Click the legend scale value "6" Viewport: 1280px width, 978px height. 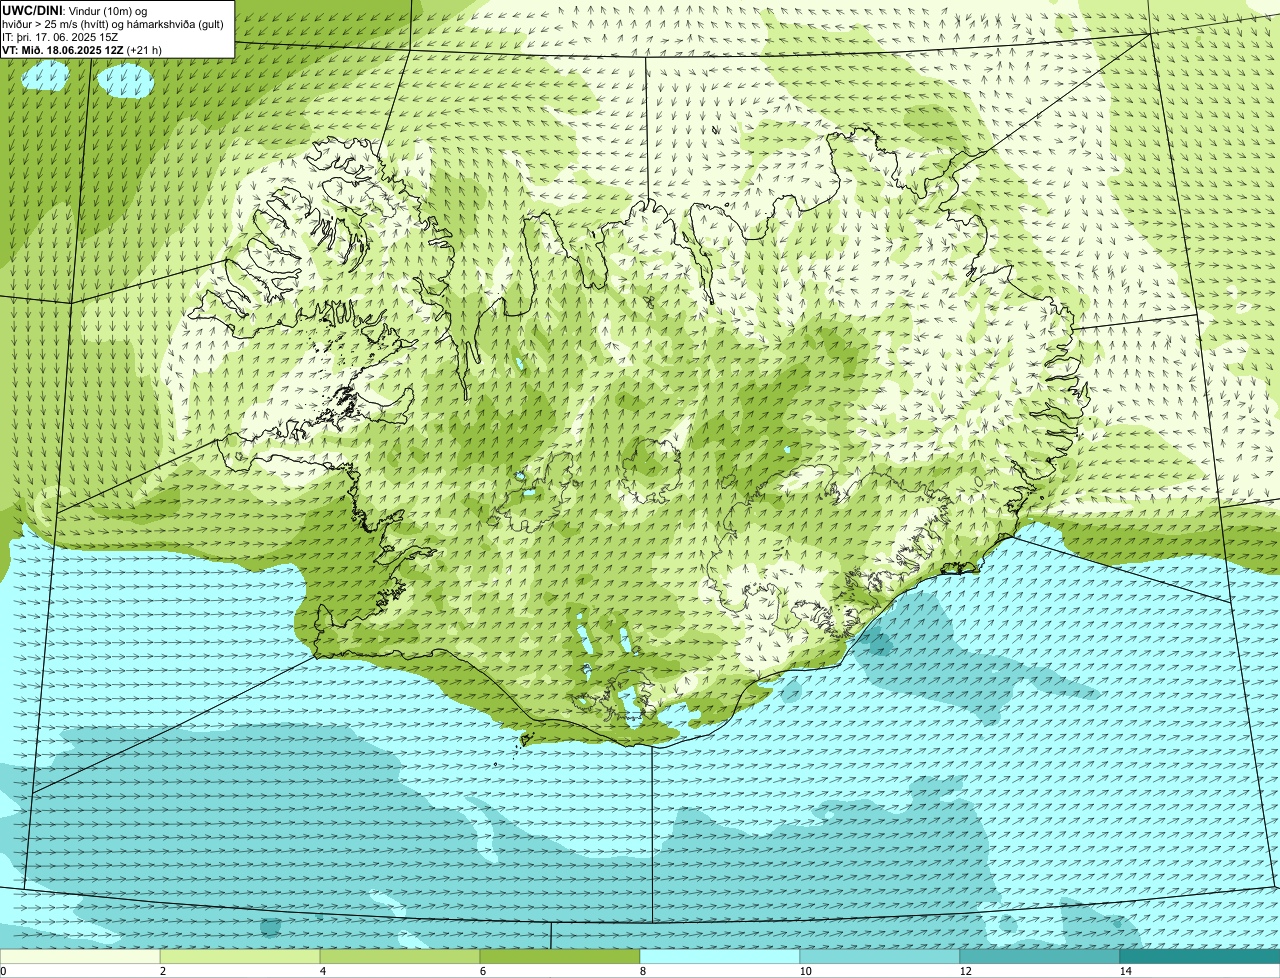point(482,971)
